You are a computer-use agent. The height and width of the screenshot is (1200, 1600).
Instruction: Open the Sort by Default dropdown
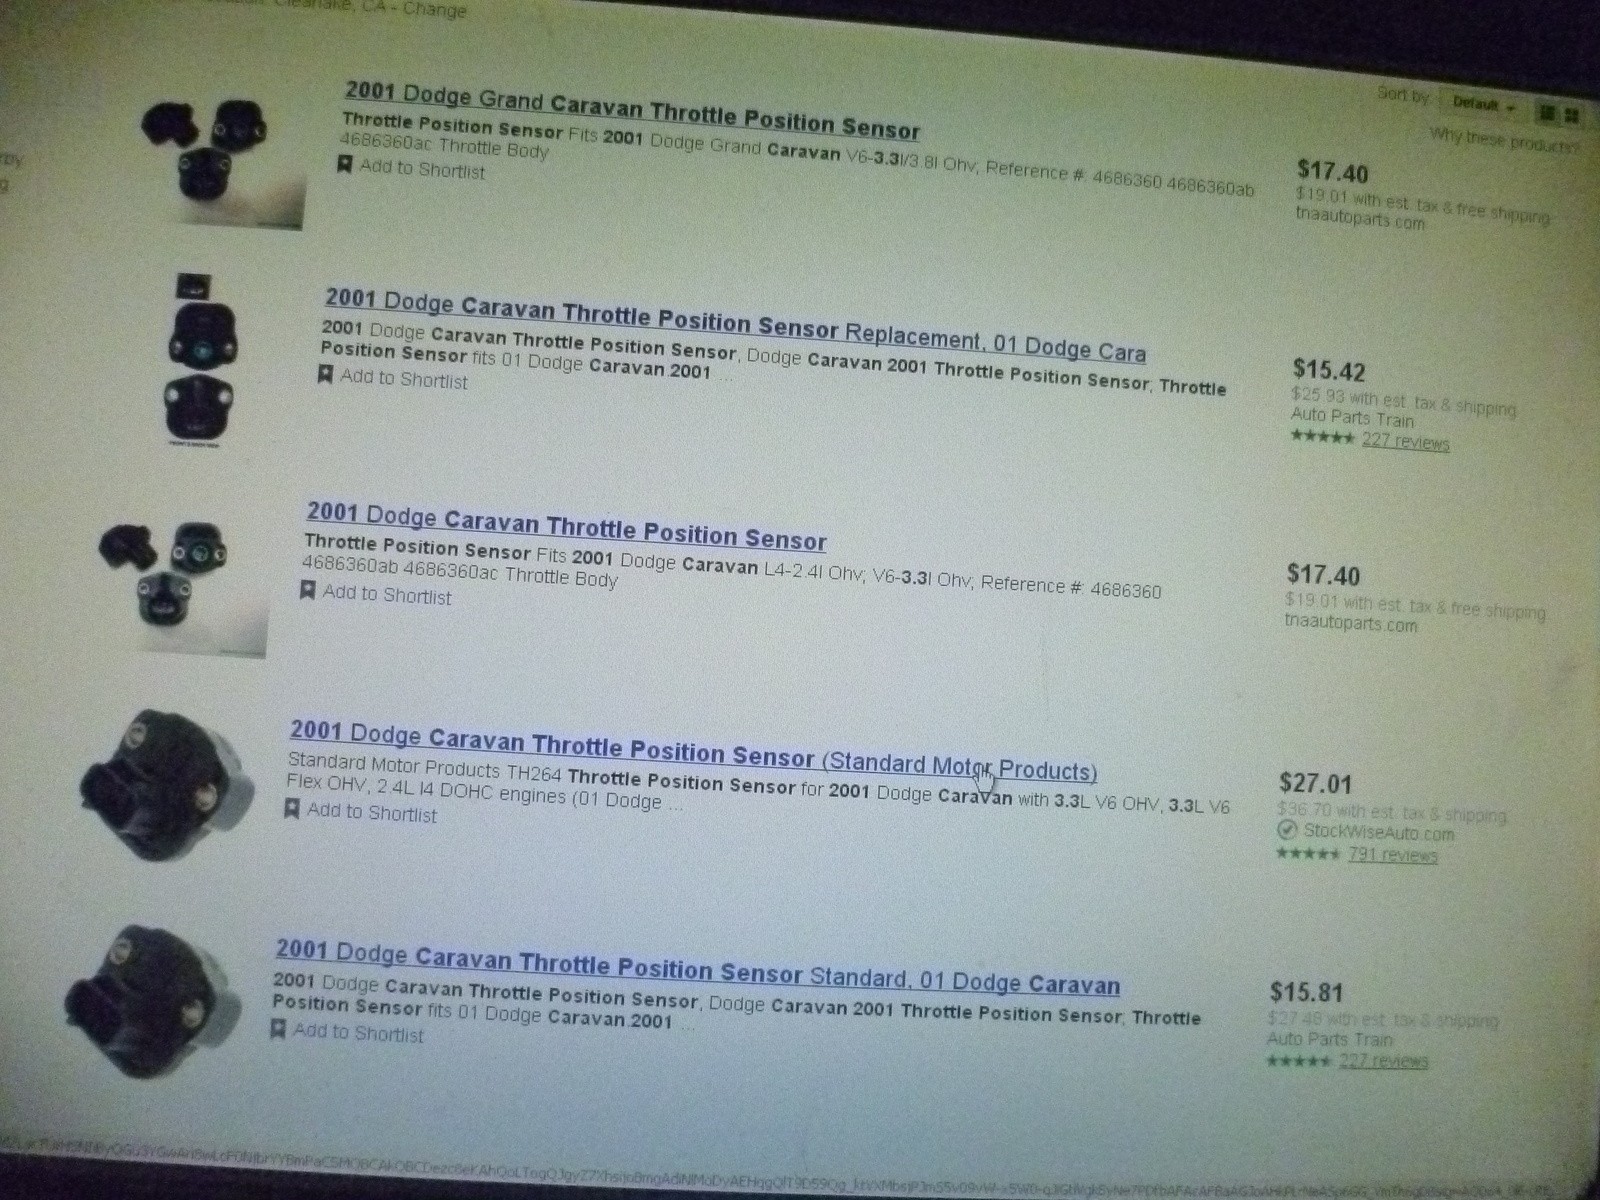click(1484, 104)
